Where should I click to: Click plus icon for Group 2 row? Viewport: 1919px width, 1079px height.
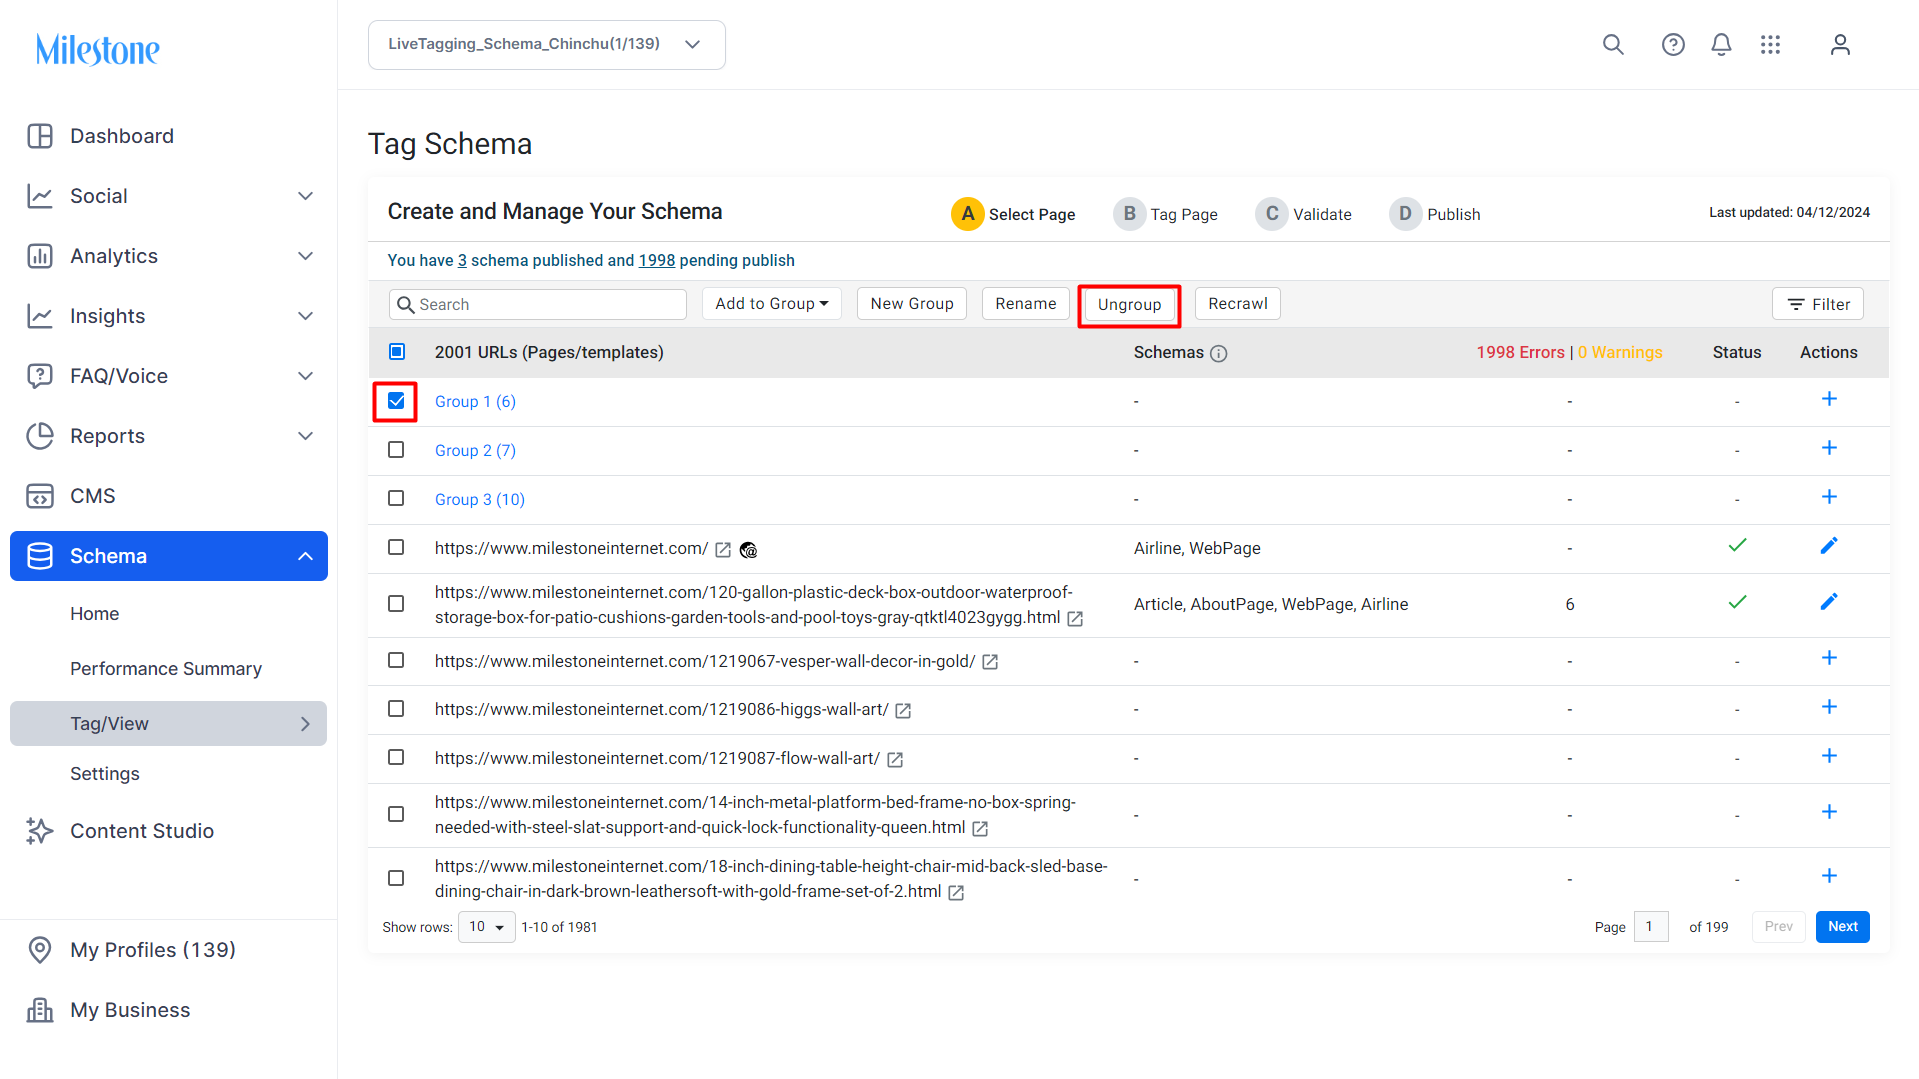tap(1829, 448)
